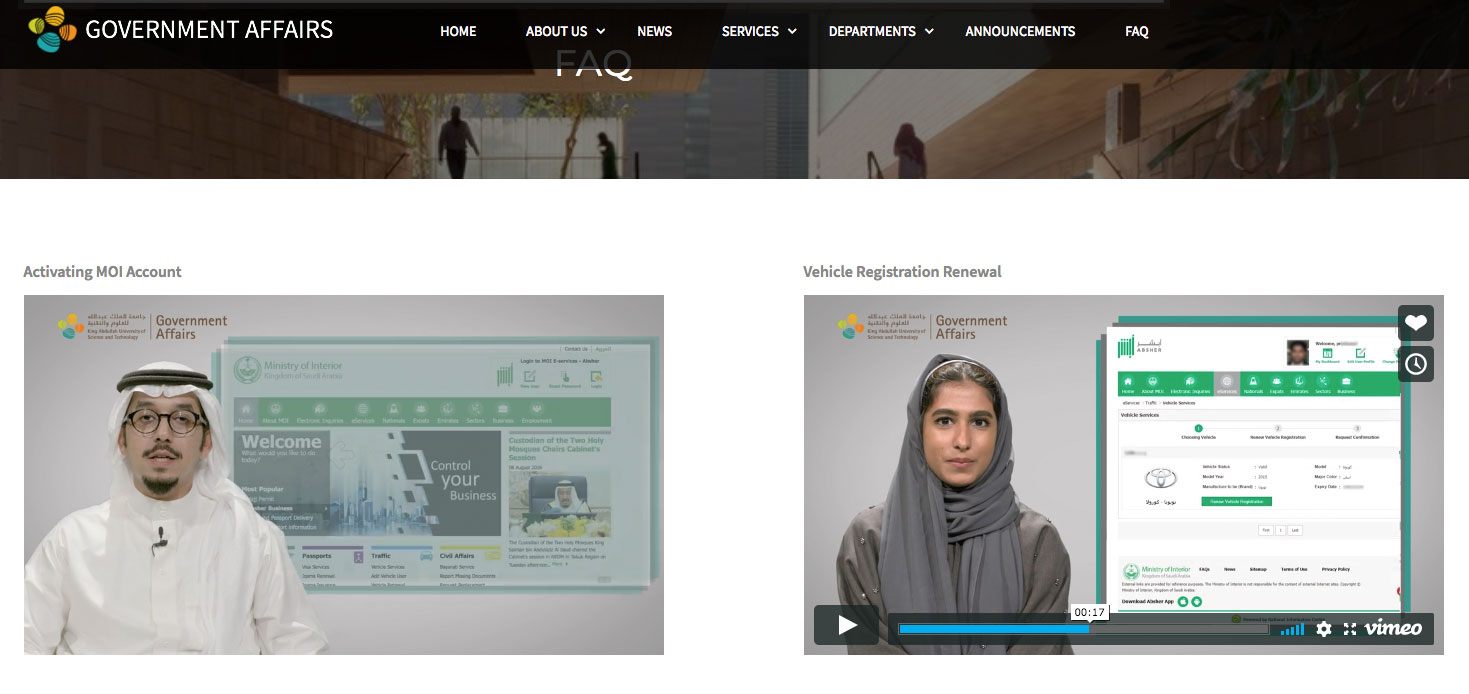Add video to Watch Later with clock icon
Screen dimensions: 1469x694
[1415, 364]
